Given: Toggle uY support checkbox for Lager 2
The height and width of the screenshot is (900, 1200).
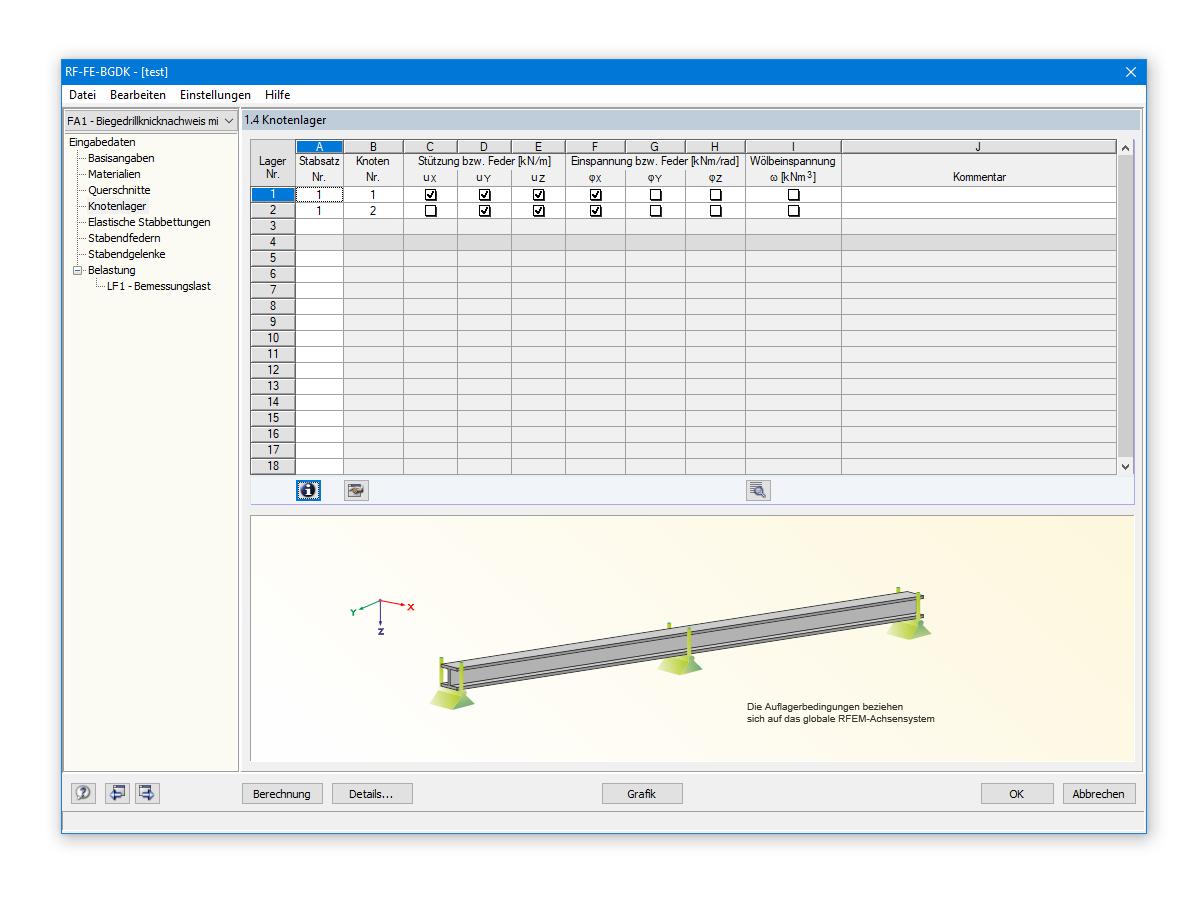Looking at the screenshot, I should pos(485,211).
